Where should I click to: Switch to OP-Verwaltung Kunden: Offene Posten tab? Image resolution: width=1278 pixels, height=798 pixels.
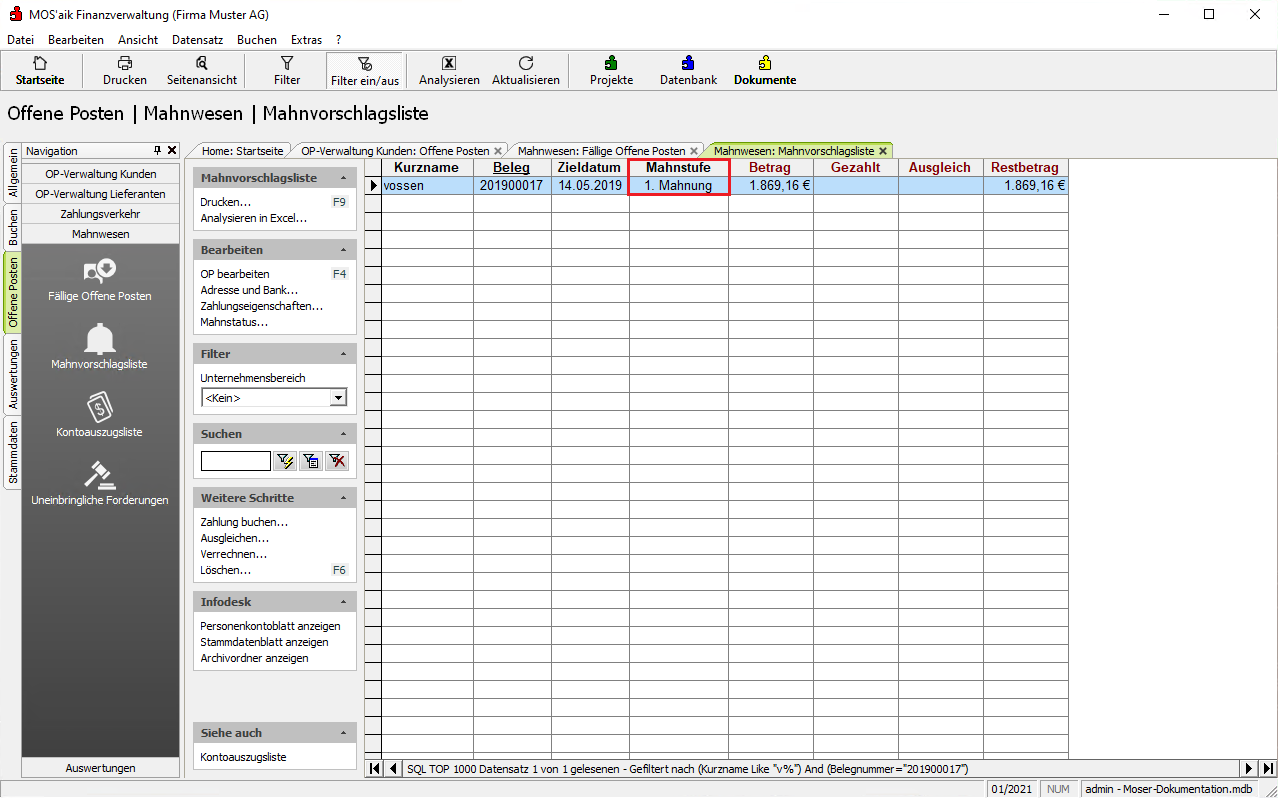pyautogui.click(x=395, y=151)
